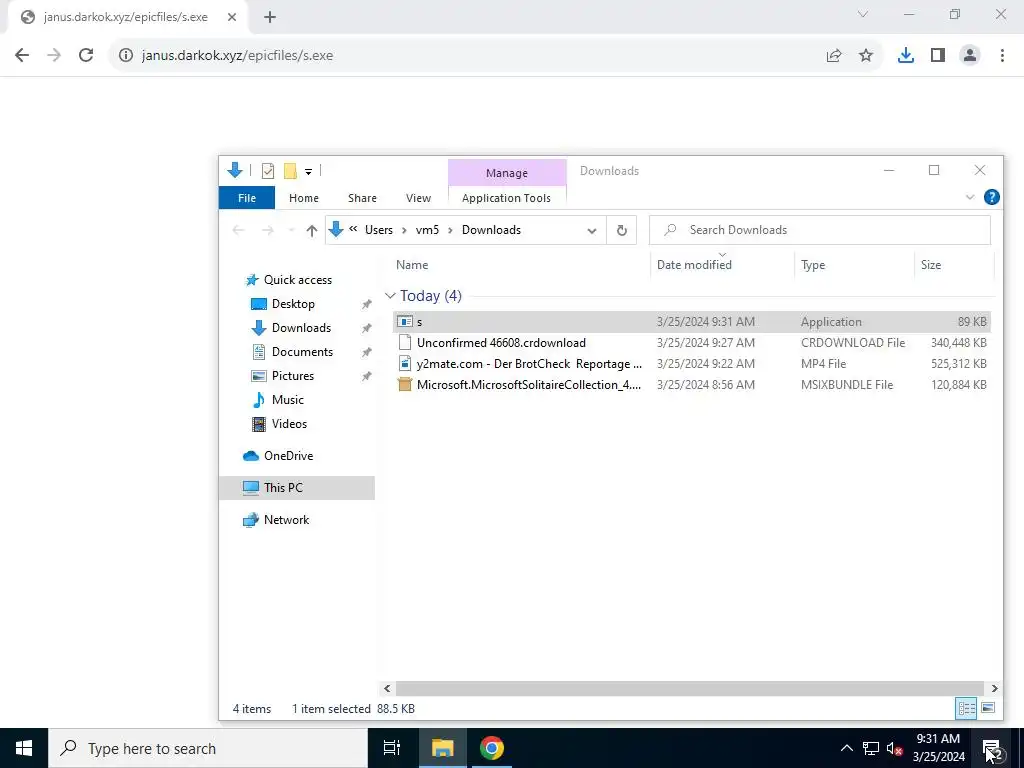This screenshot has width=1024, height=768.
Task: Share this page icon in Chrome
Action: click(834, 56)
